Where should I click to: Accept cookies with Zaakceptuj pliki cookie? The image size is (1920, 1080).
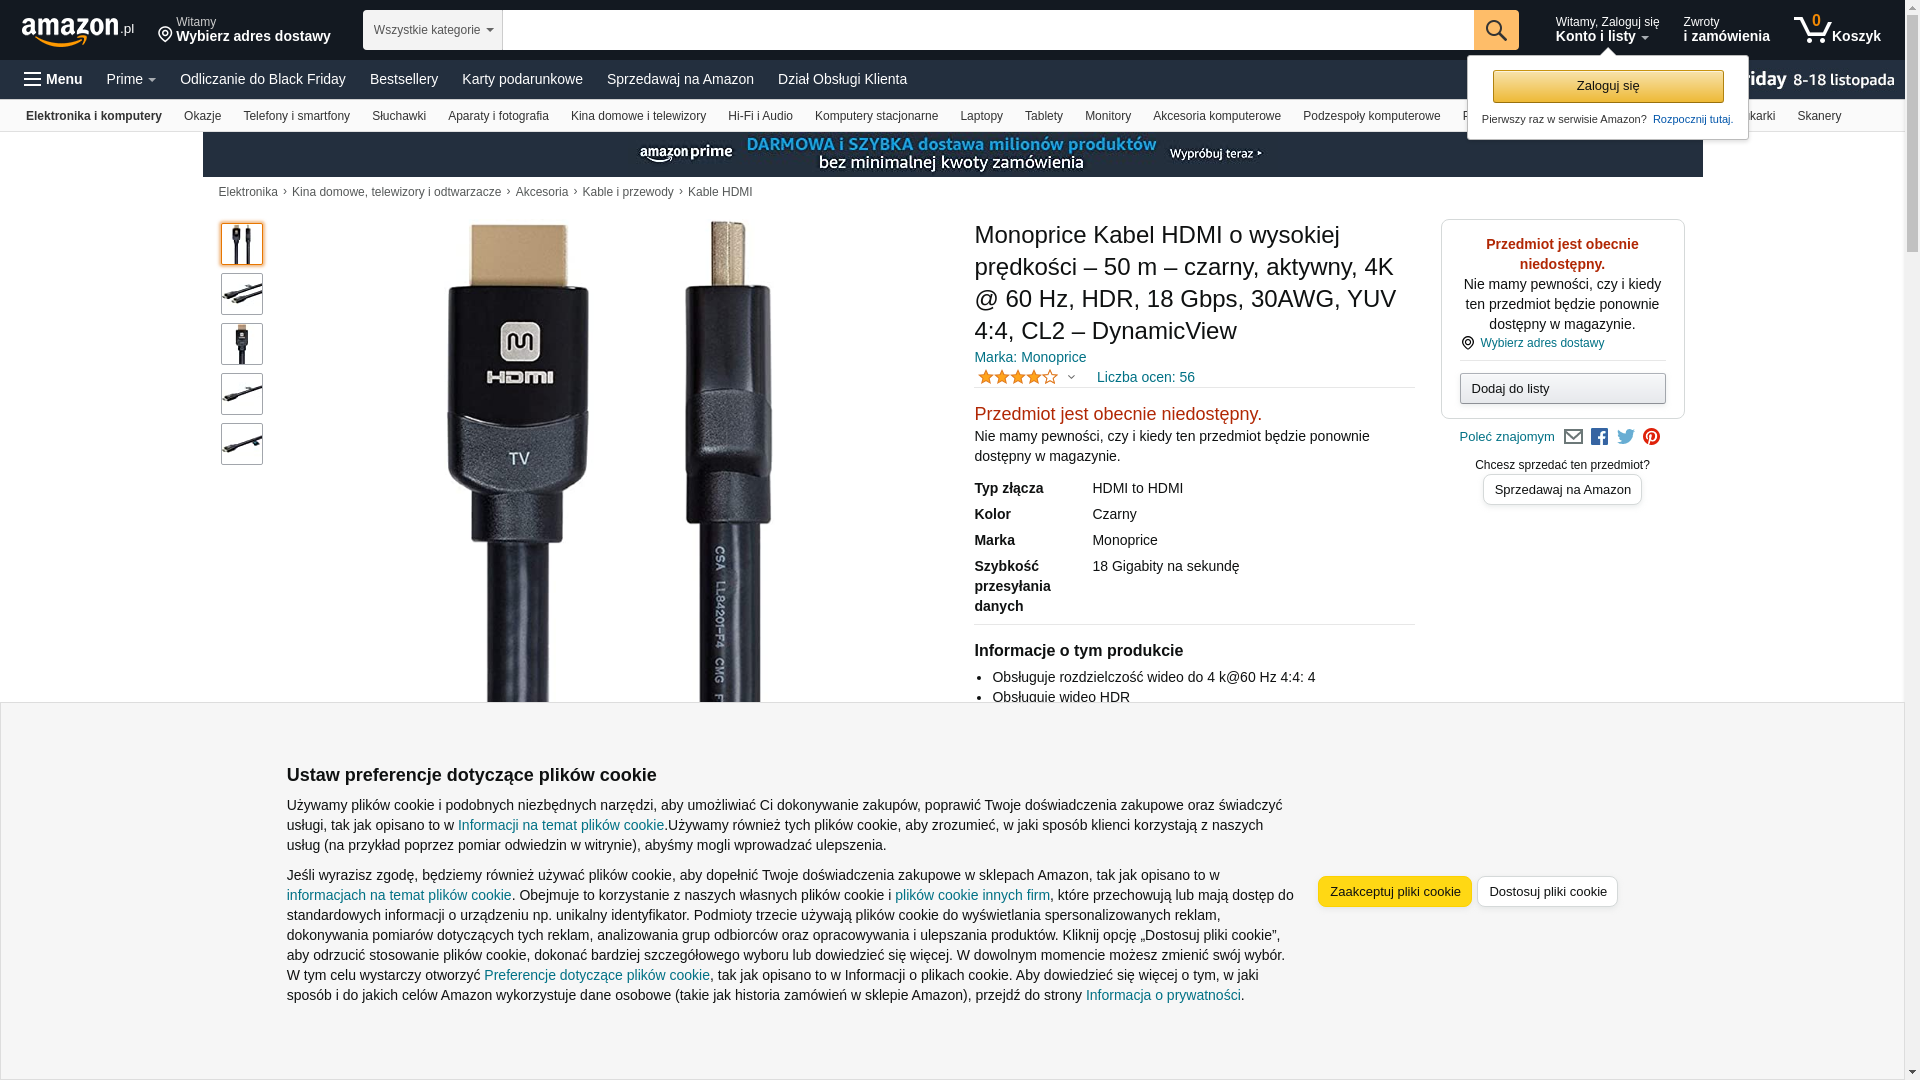(1395, 892)
